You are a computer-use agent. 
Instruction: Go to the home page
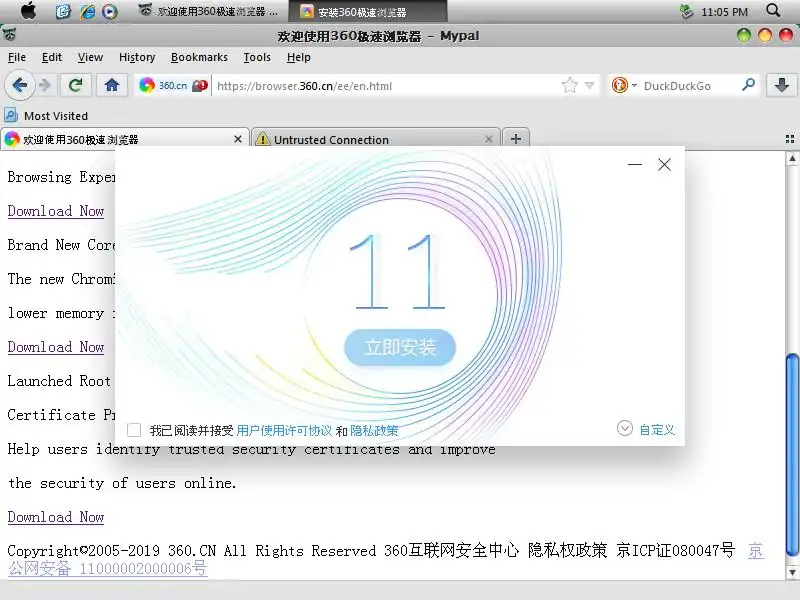pyautogui.click(x=112, y=85)
